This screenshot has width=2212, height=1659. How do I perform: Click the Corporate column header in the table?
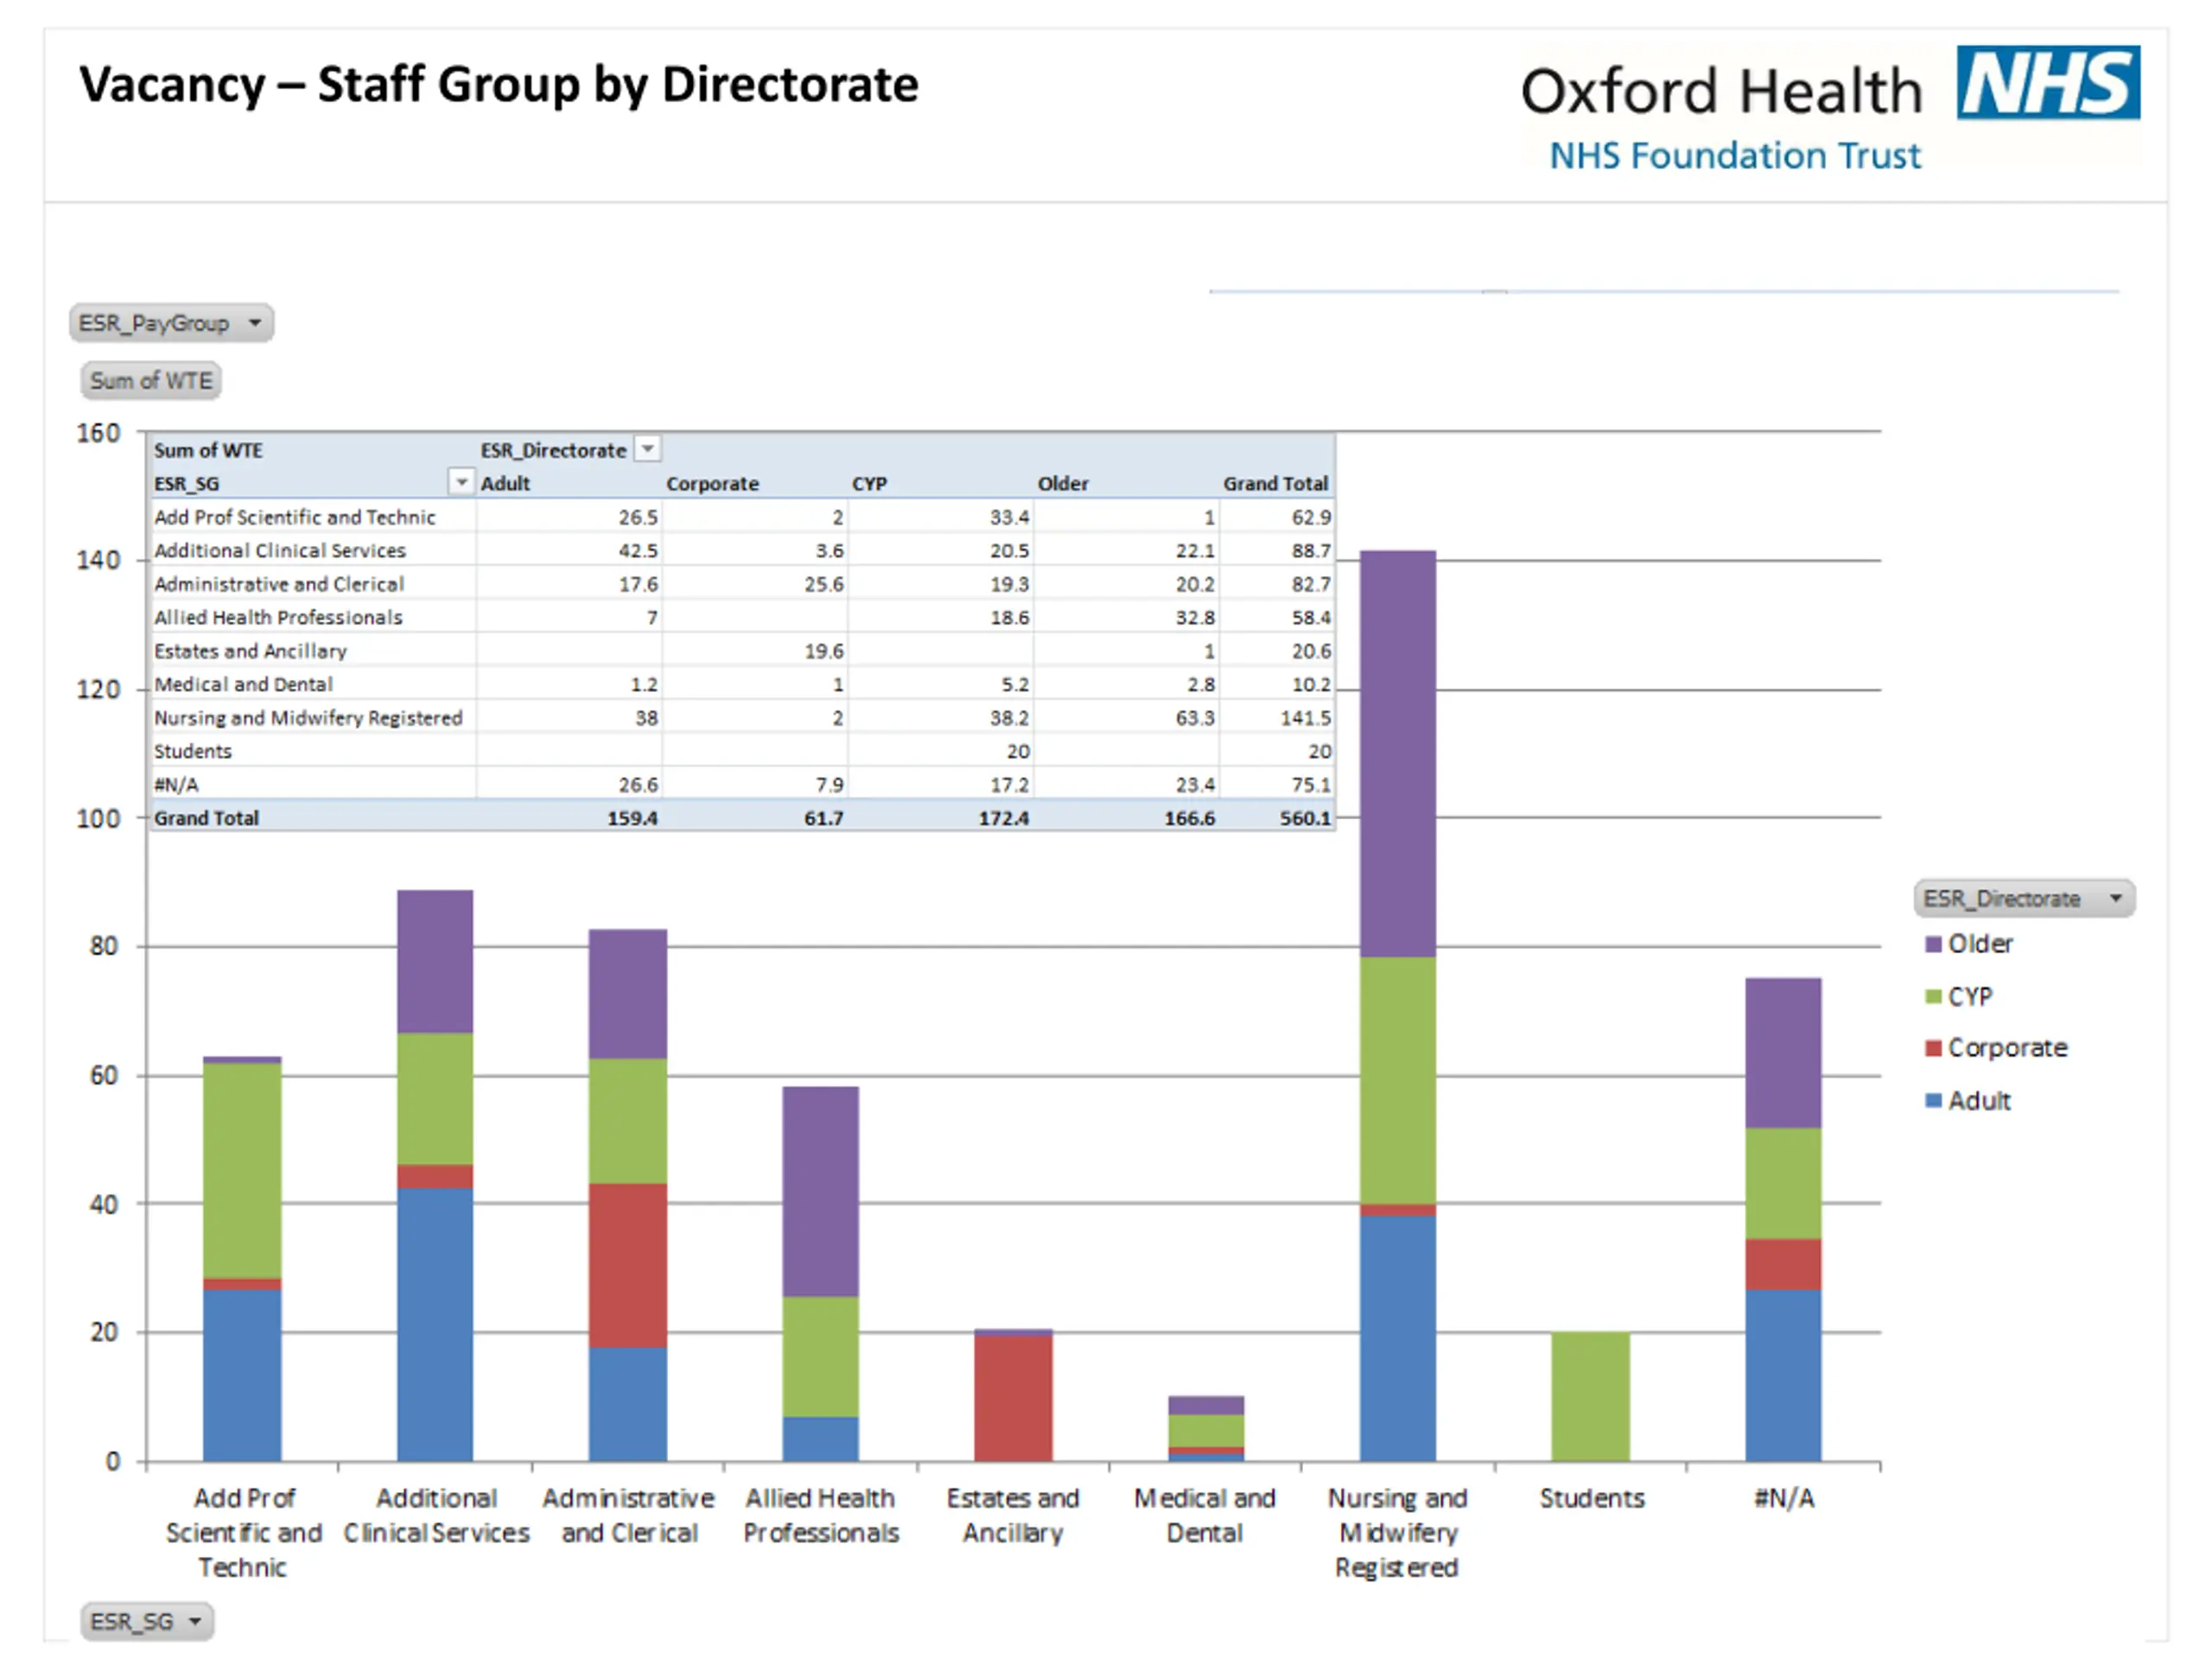click(x=712, y=483)
